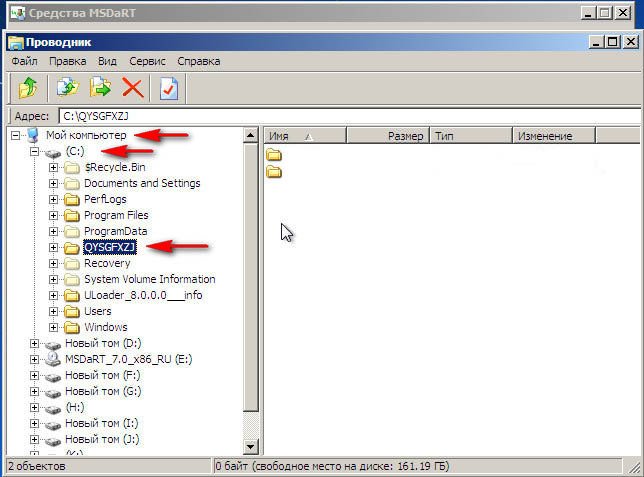644x477 pixels.
Task: Select the (H:) drive in the tree
Action: [75, 408]
